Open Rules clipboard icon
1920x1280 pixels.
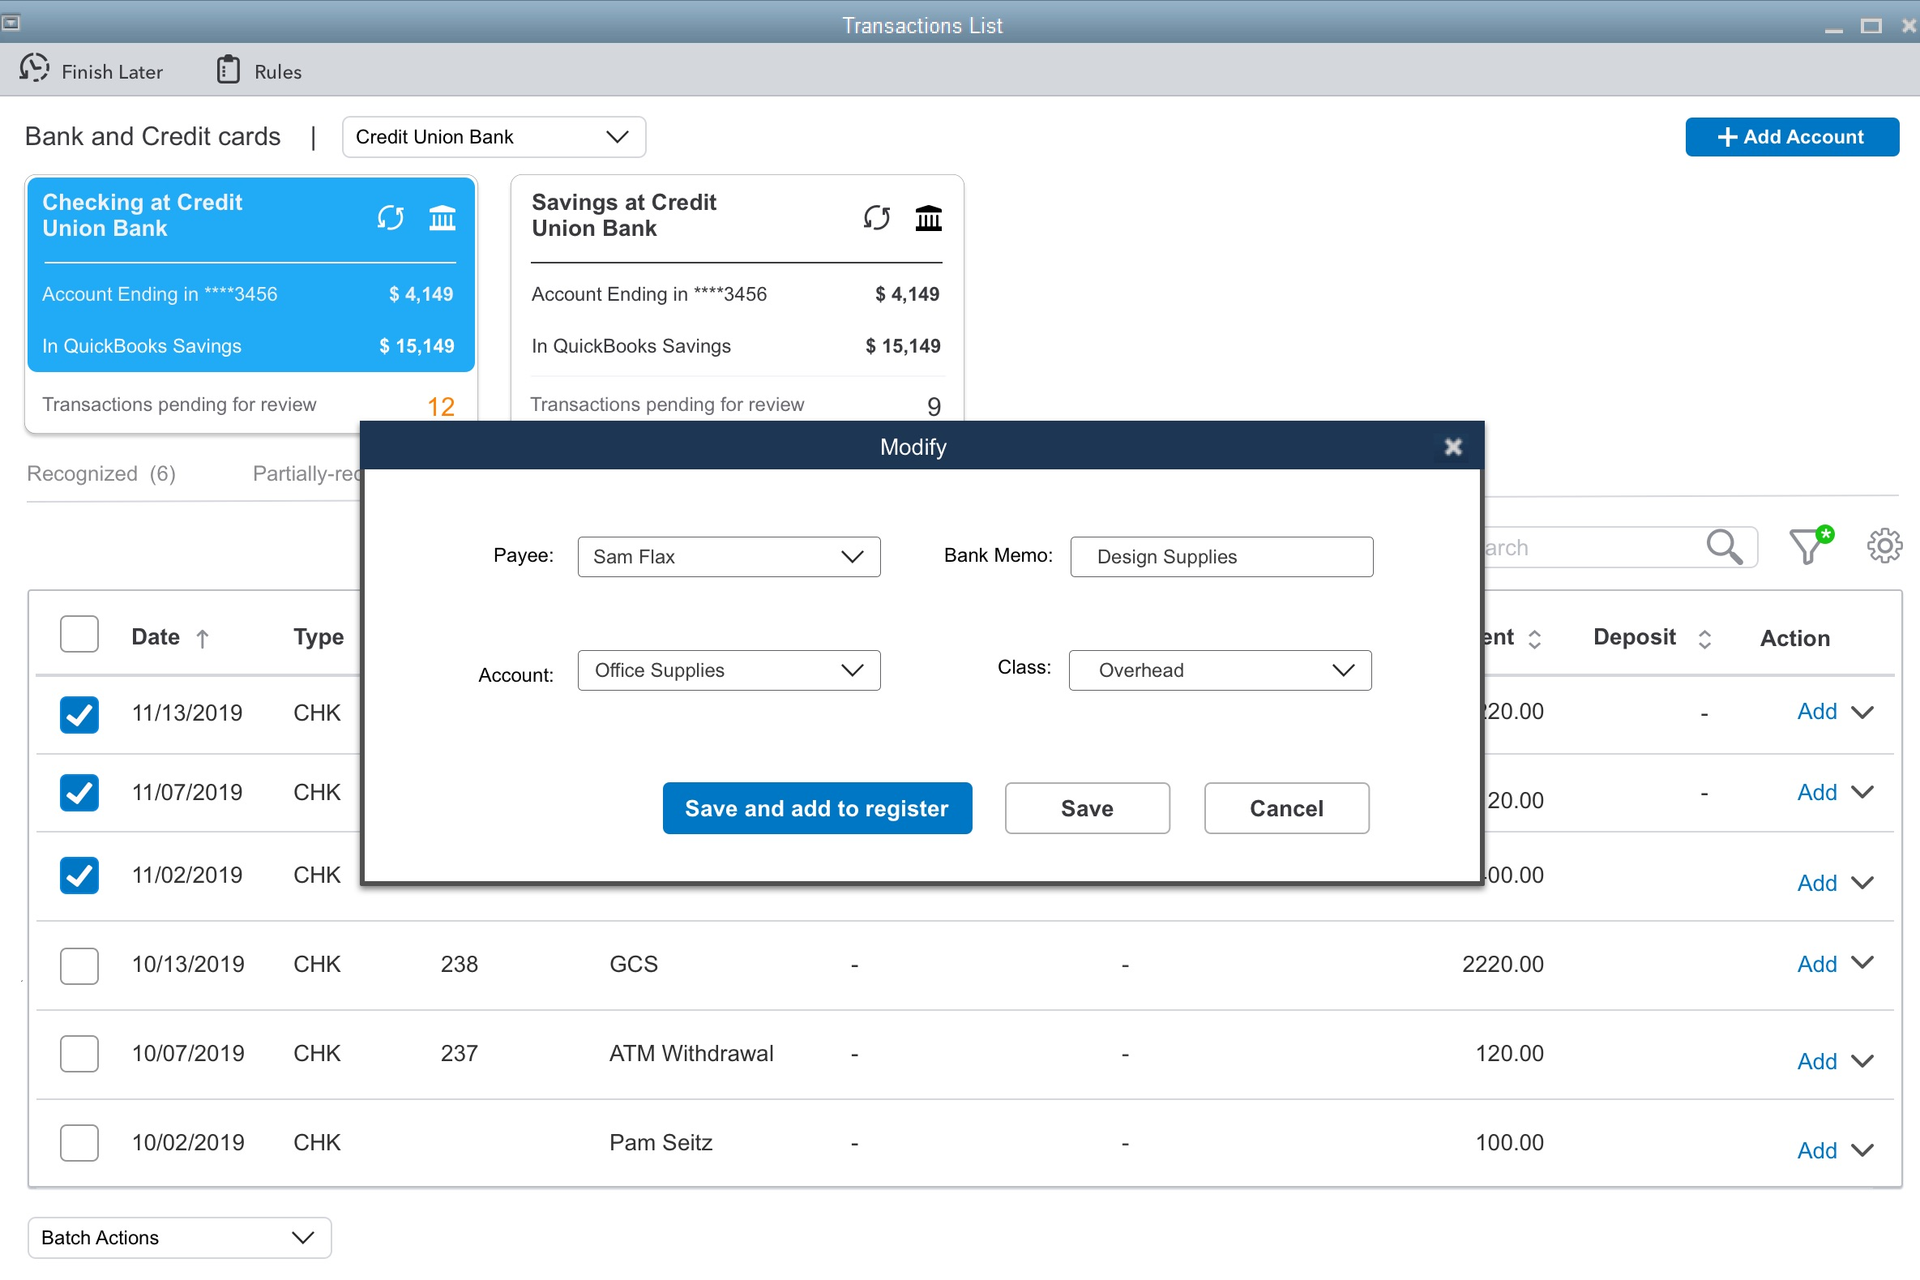(x=228, y=70)
